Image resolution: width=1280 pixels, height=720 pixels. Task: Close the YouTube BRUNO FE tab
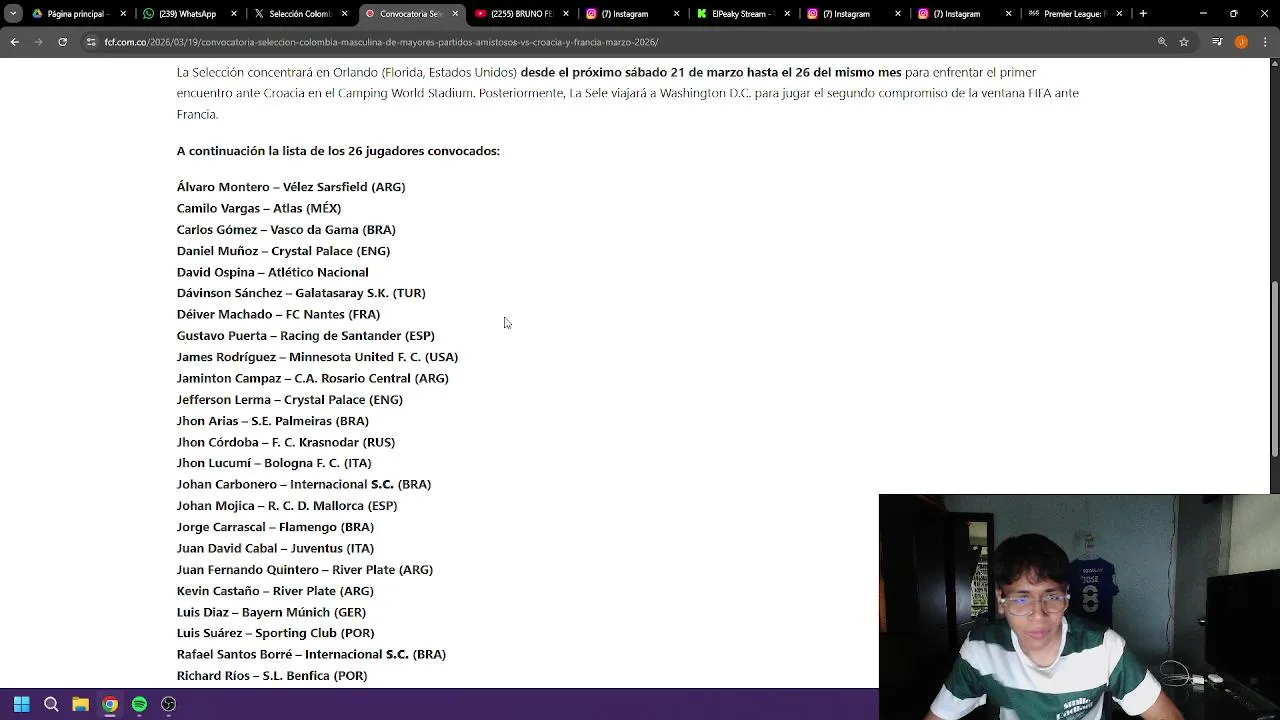(566, 14)
